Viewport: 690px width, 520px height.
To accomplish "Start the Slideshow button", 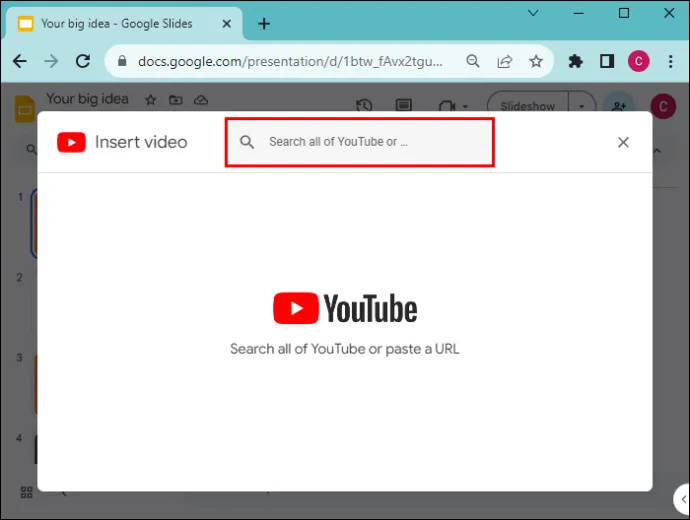I will coord(528,106).
